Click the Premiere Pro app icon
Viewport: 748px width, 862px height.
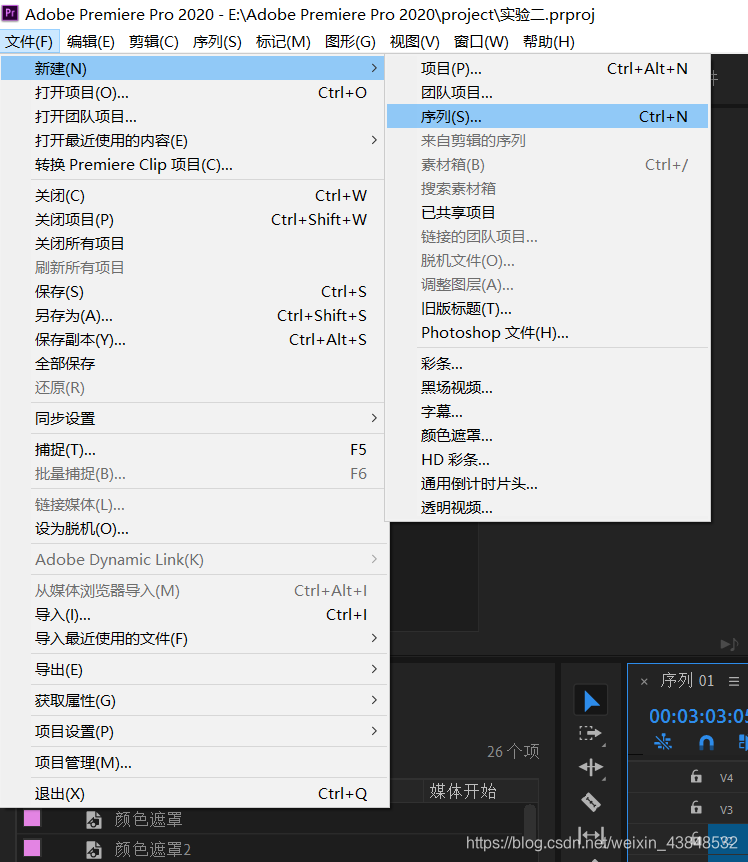coord(10,13)
